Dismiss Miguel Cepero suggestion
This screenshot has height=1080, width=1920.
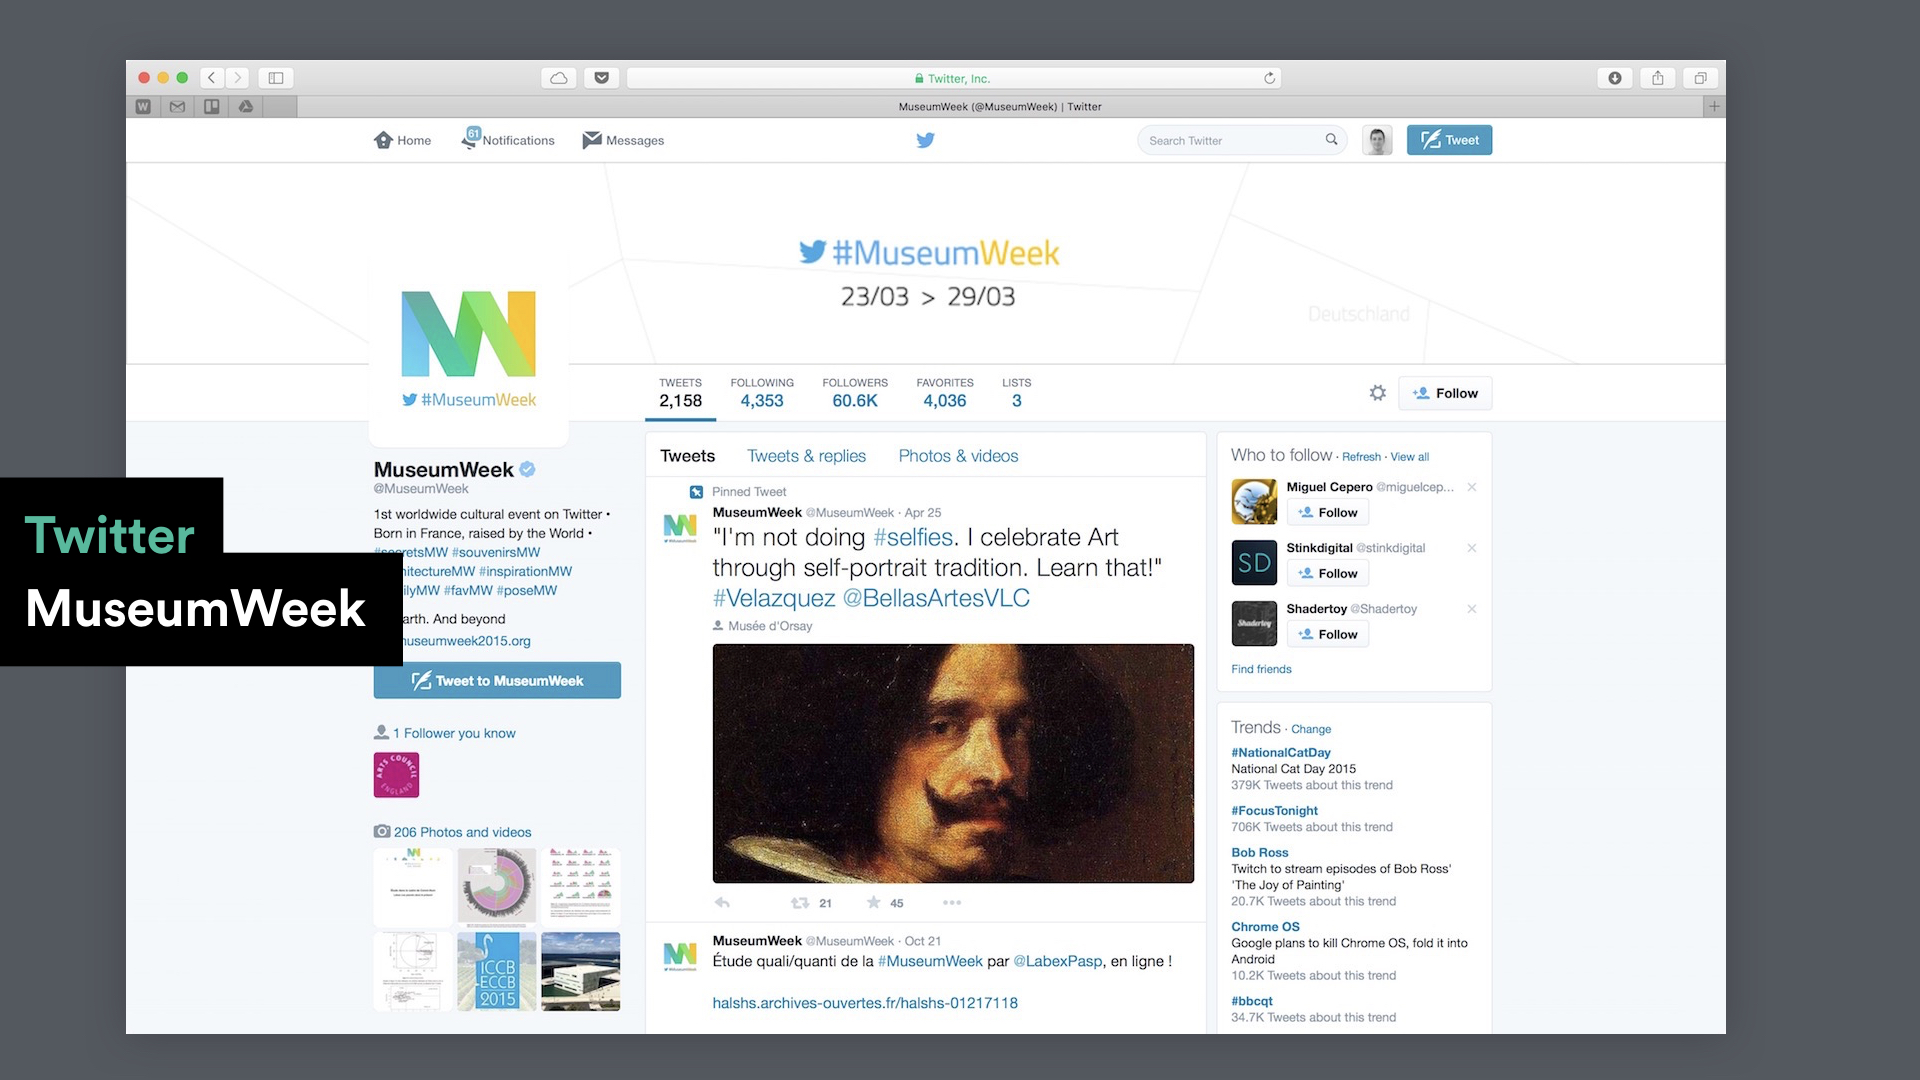pos(1471,487)
